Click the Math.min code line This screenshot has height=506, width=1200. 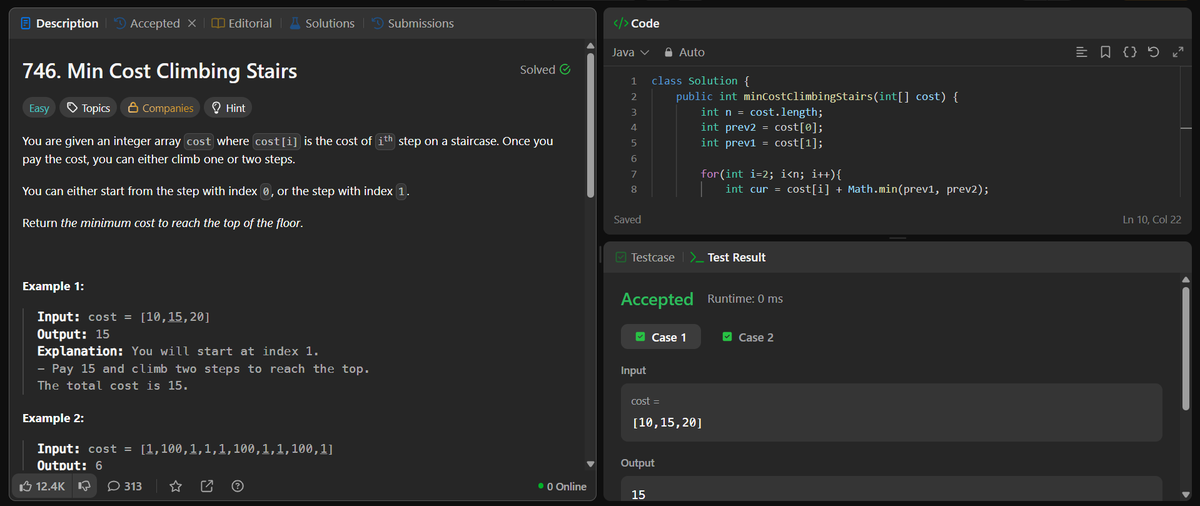point(858,189)
